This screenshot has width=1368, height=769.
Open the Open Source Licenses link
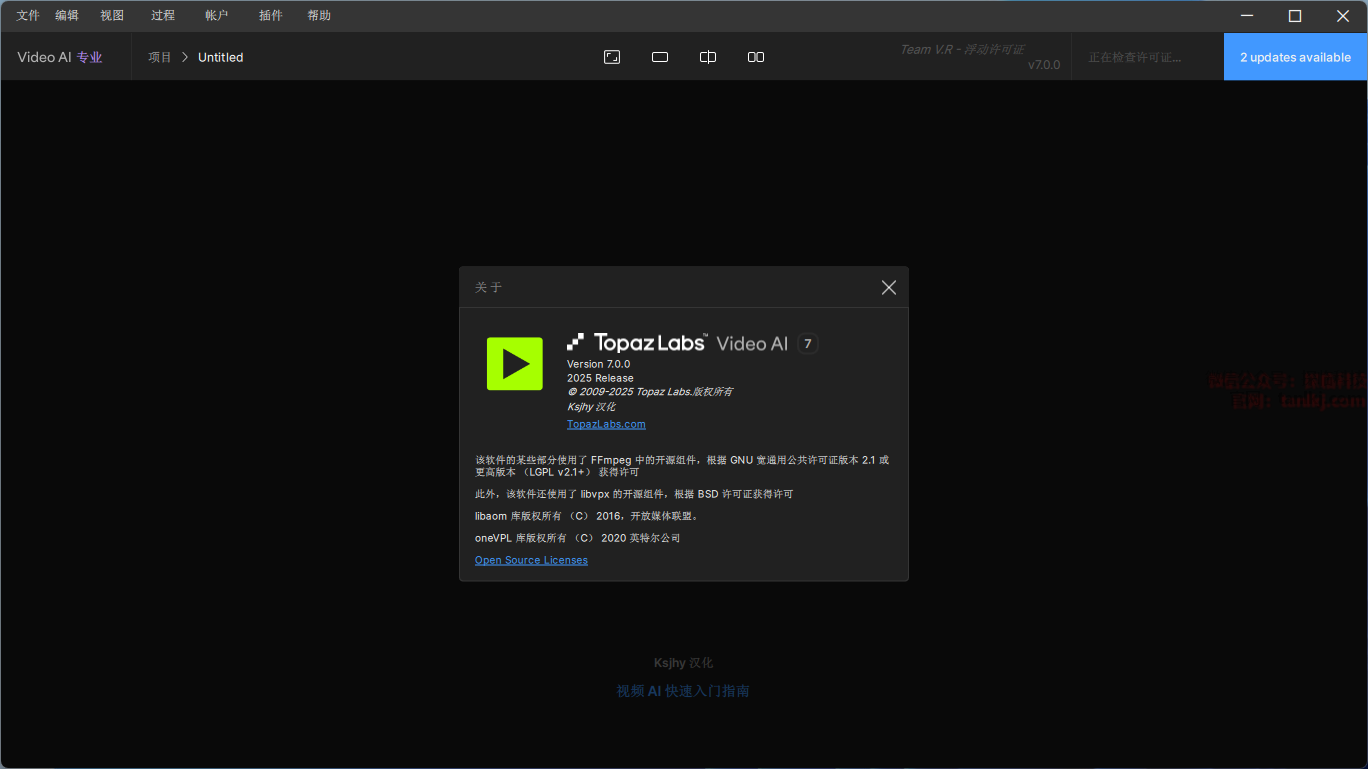531,560
